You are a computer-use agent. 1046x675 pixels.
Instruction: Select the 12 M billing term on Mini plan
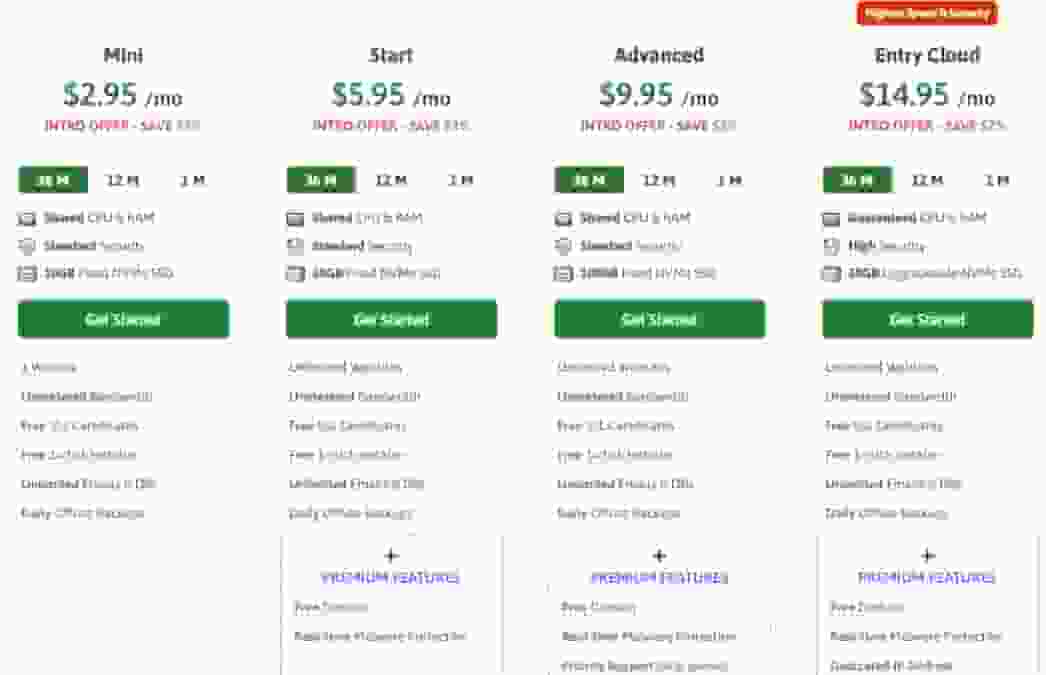[x=120, y=180]
